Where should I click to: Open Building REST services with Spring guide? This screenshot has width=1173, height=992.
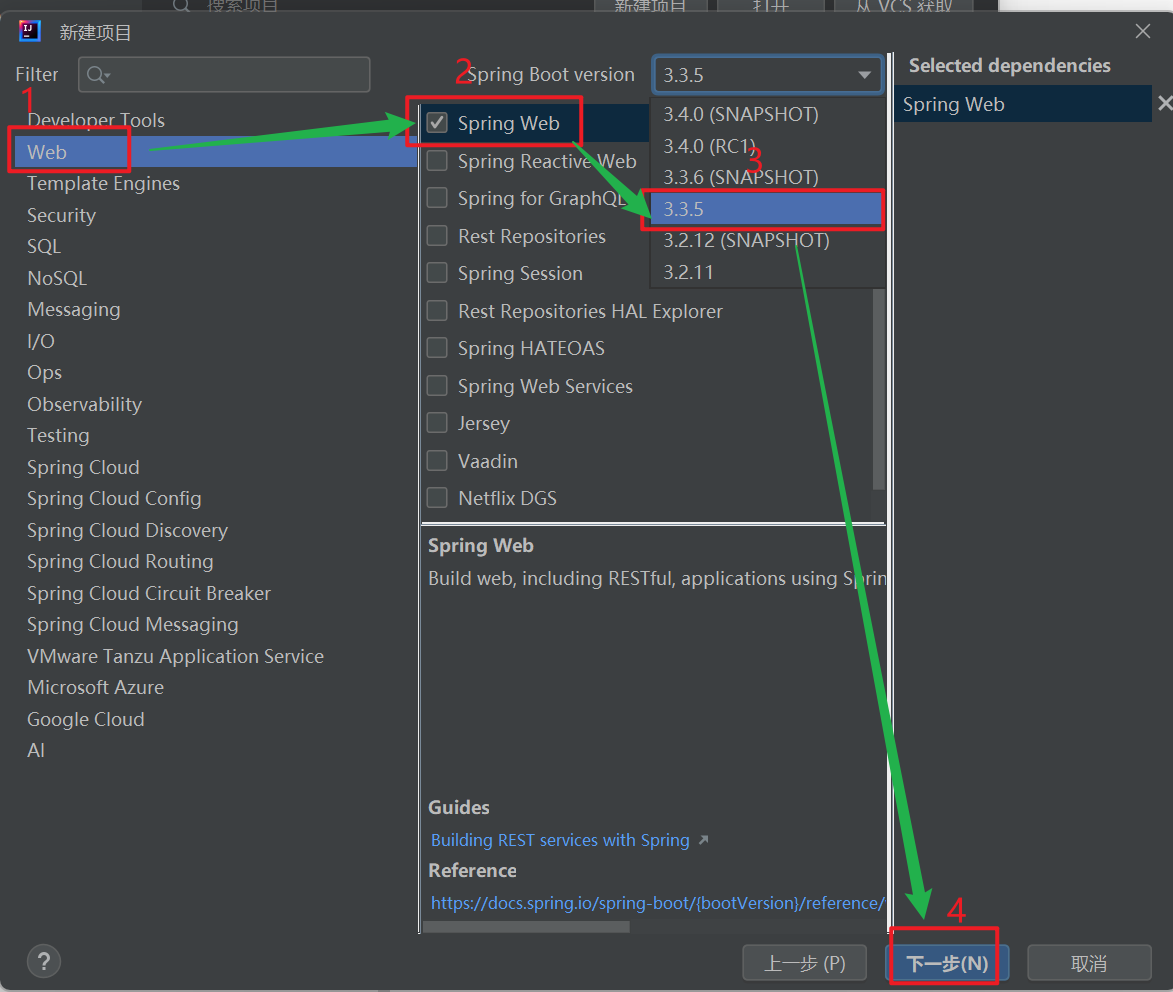[x=560, y=840]
